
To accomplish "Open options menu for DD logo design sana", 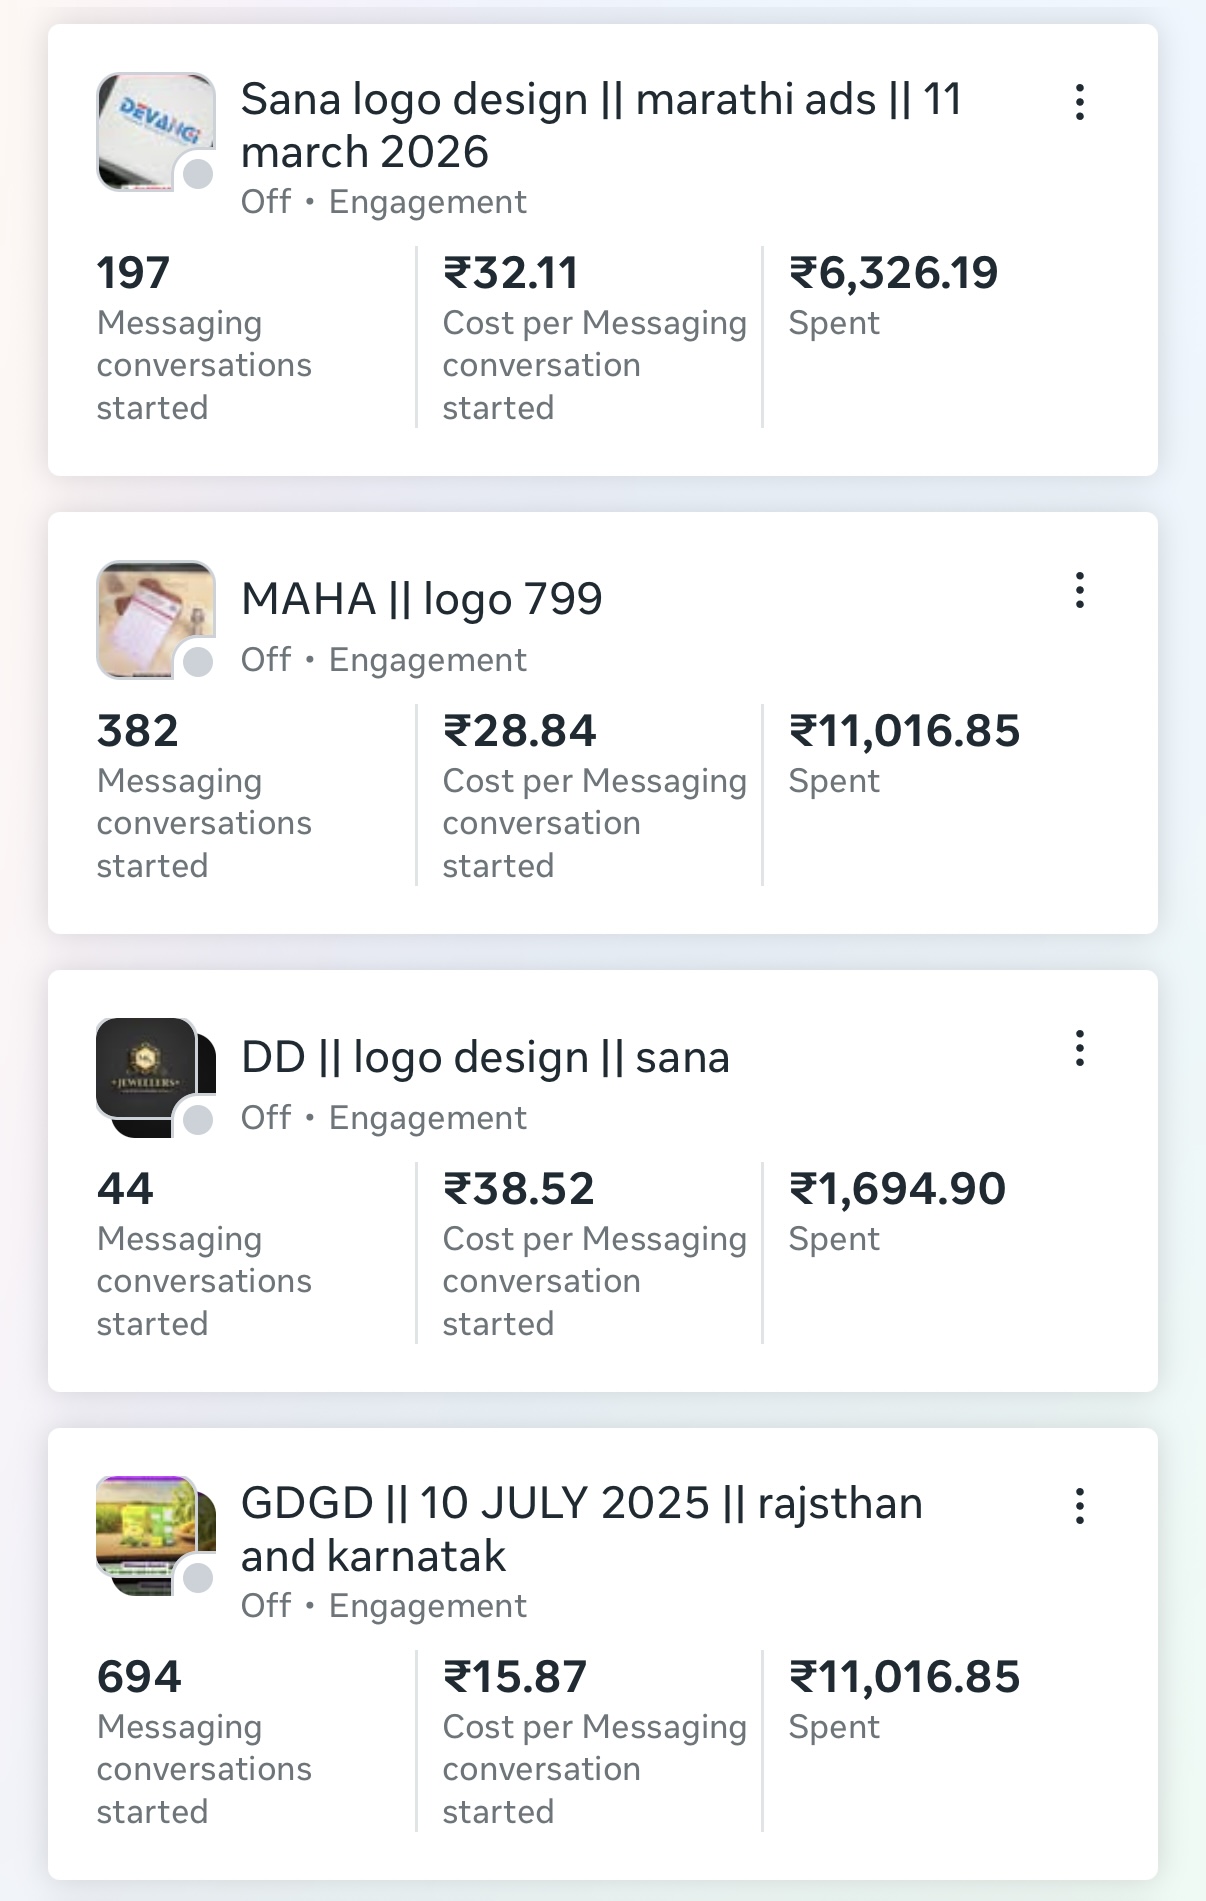I will (x=1080, y=1049).
